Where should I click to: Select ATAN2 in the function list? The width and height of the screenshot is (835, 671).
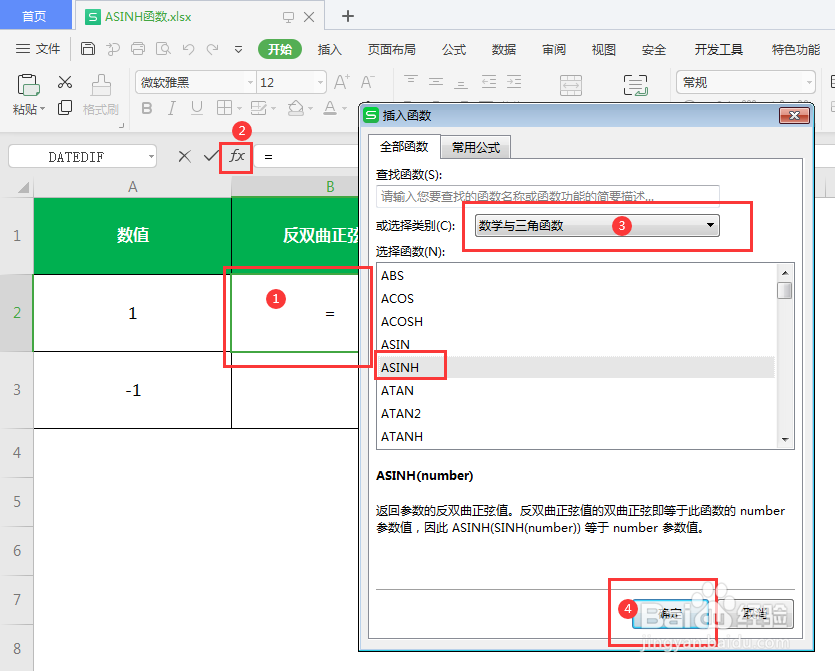[575, 413]
